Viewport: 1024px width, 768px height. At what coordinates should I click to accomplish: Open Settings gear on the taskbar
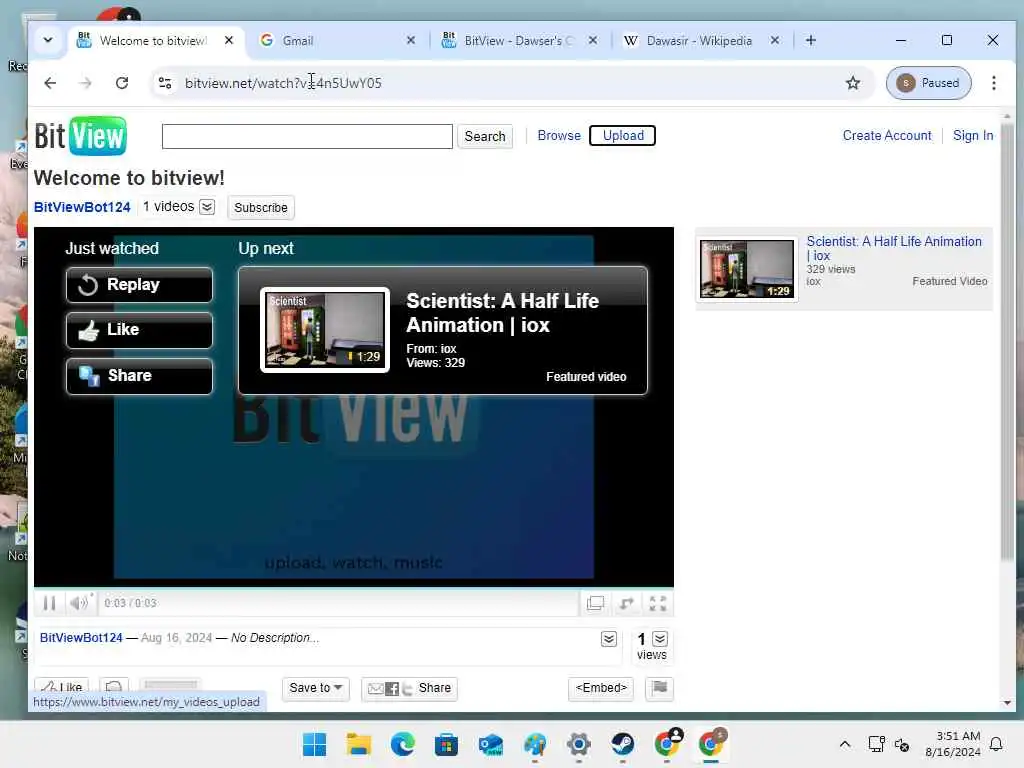point(579,744)
